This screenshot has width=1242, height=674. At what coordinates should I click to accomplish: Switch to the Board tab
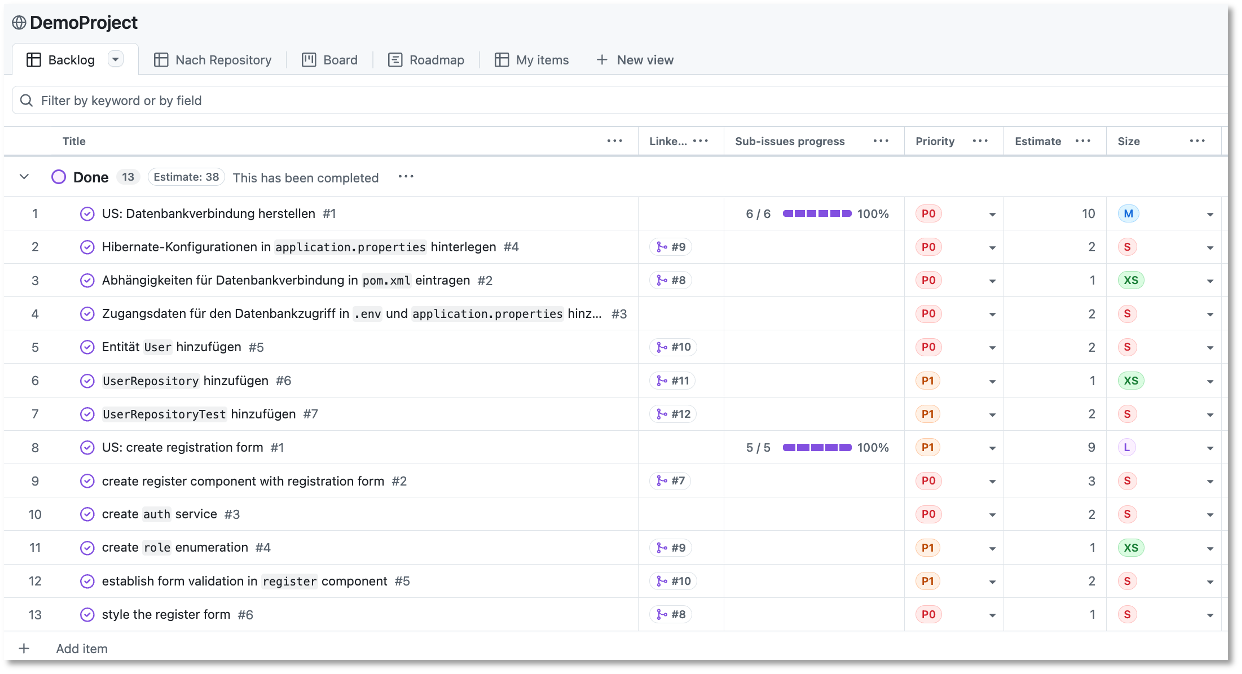[329, 60]
